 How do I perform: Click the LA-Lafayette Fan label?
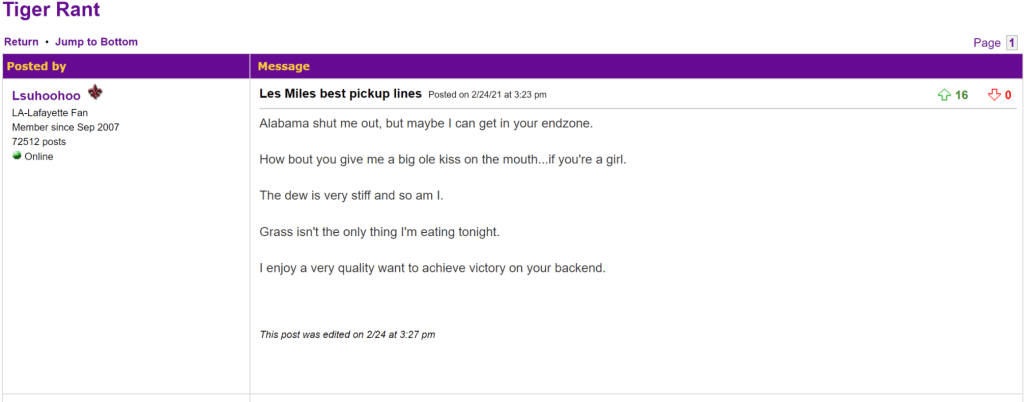tap(50, 113)
